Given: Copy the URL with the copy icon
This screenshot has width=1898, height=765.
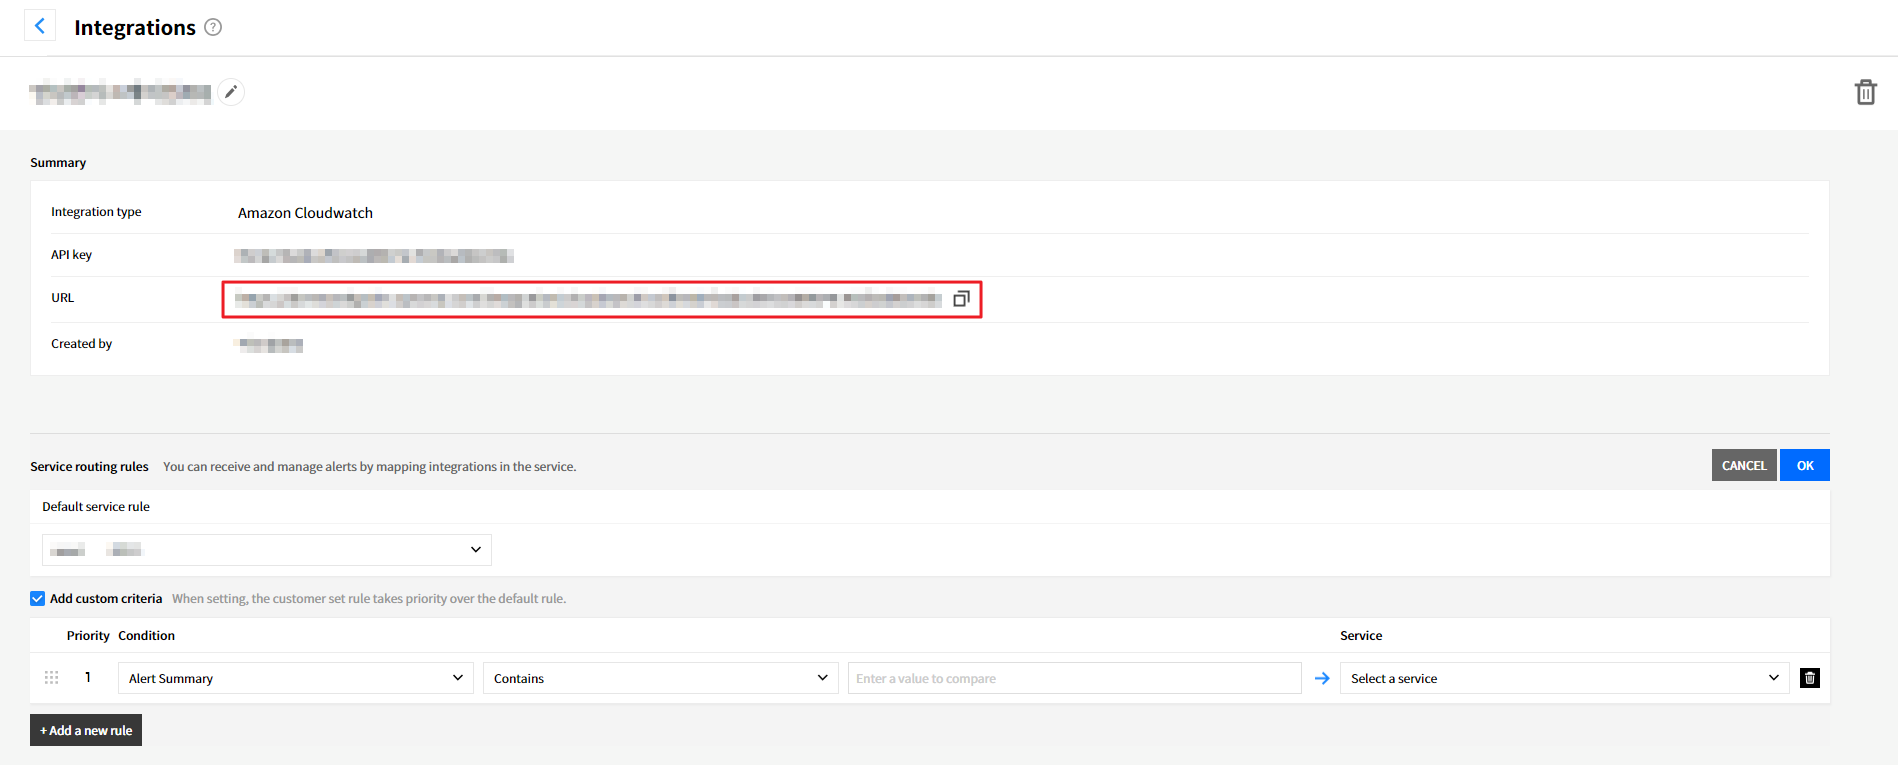Looking at the screenshot, I should pyautogui.click(x=961, y=299).
